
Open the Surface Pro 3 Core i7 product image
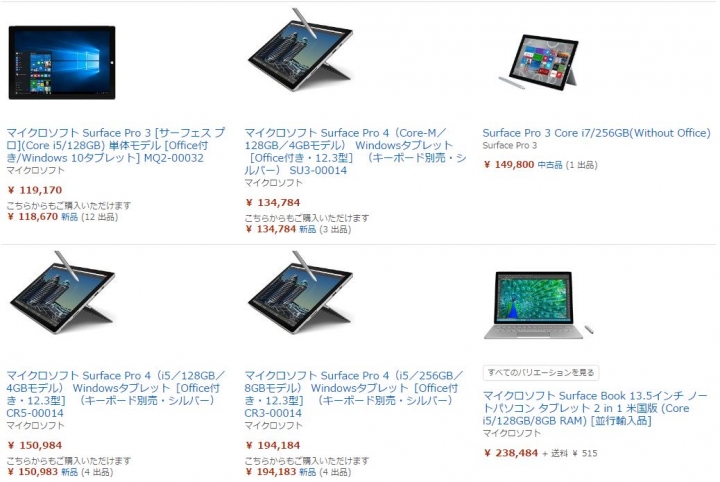pyautogui.click(x=538, y=62)
